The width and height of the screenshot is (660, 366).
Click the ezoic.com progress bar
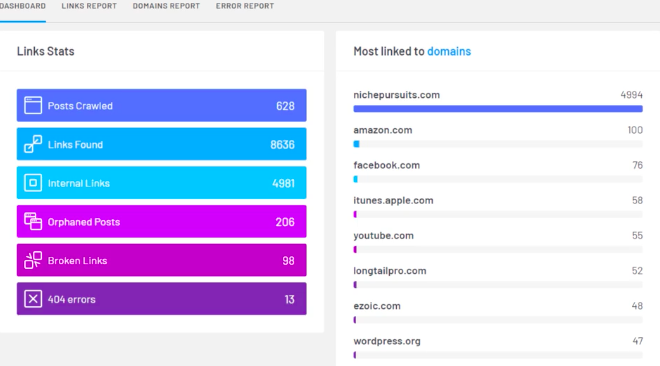[x=498, y=320]
